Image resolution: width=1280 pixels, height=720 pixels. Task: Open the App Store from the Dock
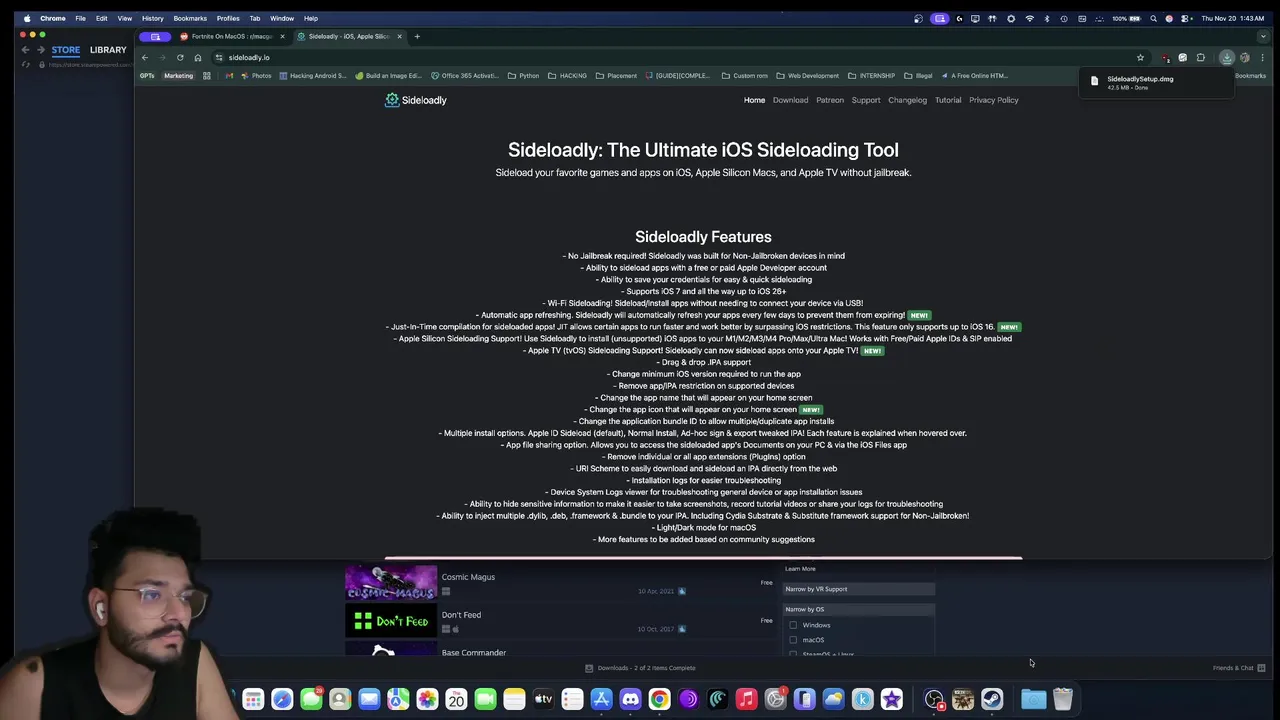tap(601, 700)
